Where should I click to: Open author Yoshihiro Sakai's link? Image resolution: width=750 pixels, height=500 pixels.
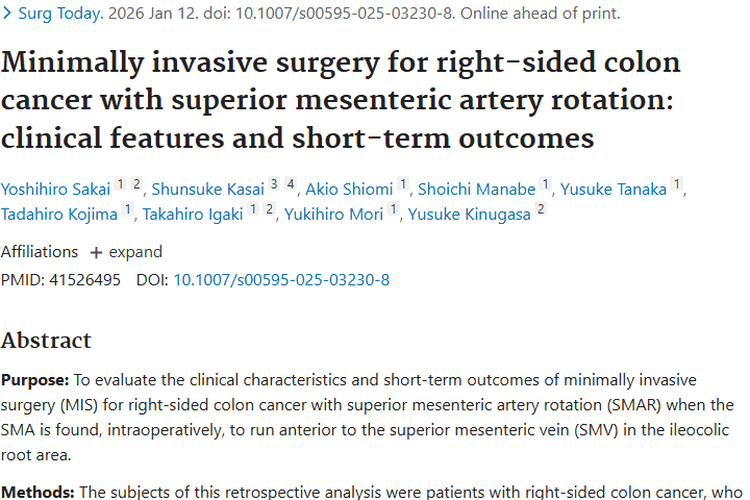(x=54, y=188)
